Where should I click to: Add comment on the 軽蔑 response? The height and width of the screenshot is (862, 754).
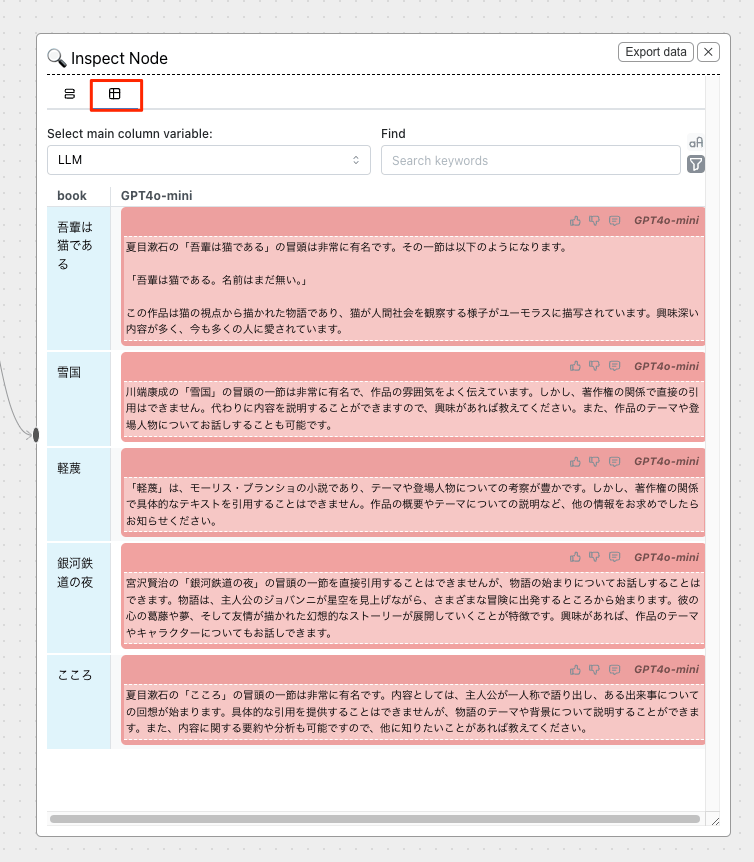click(x=614, y=462)
